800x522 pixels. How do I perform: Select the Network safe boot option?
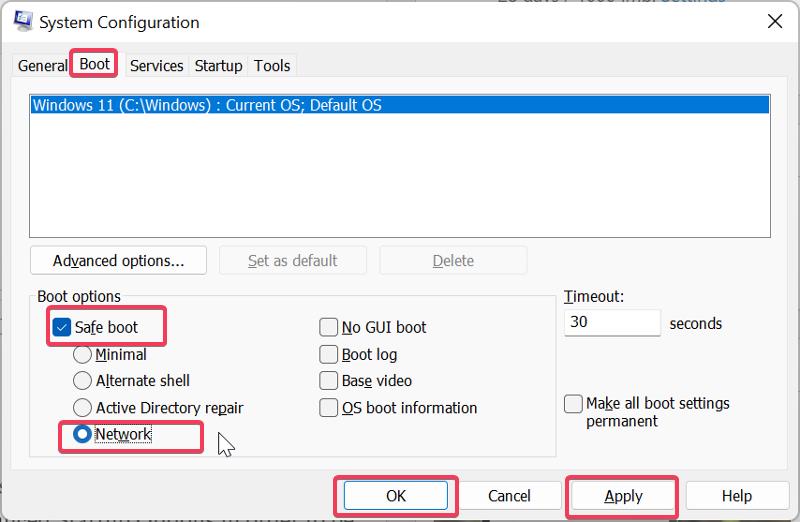point(83,435)
